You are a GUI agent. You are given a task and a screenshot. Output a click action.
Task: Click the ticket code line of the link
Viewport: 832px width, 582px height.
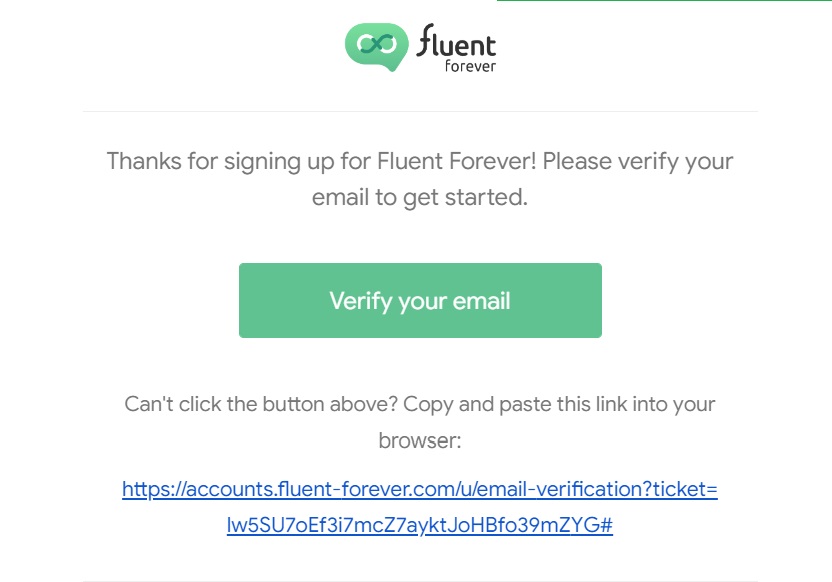[x=419, y=525]
